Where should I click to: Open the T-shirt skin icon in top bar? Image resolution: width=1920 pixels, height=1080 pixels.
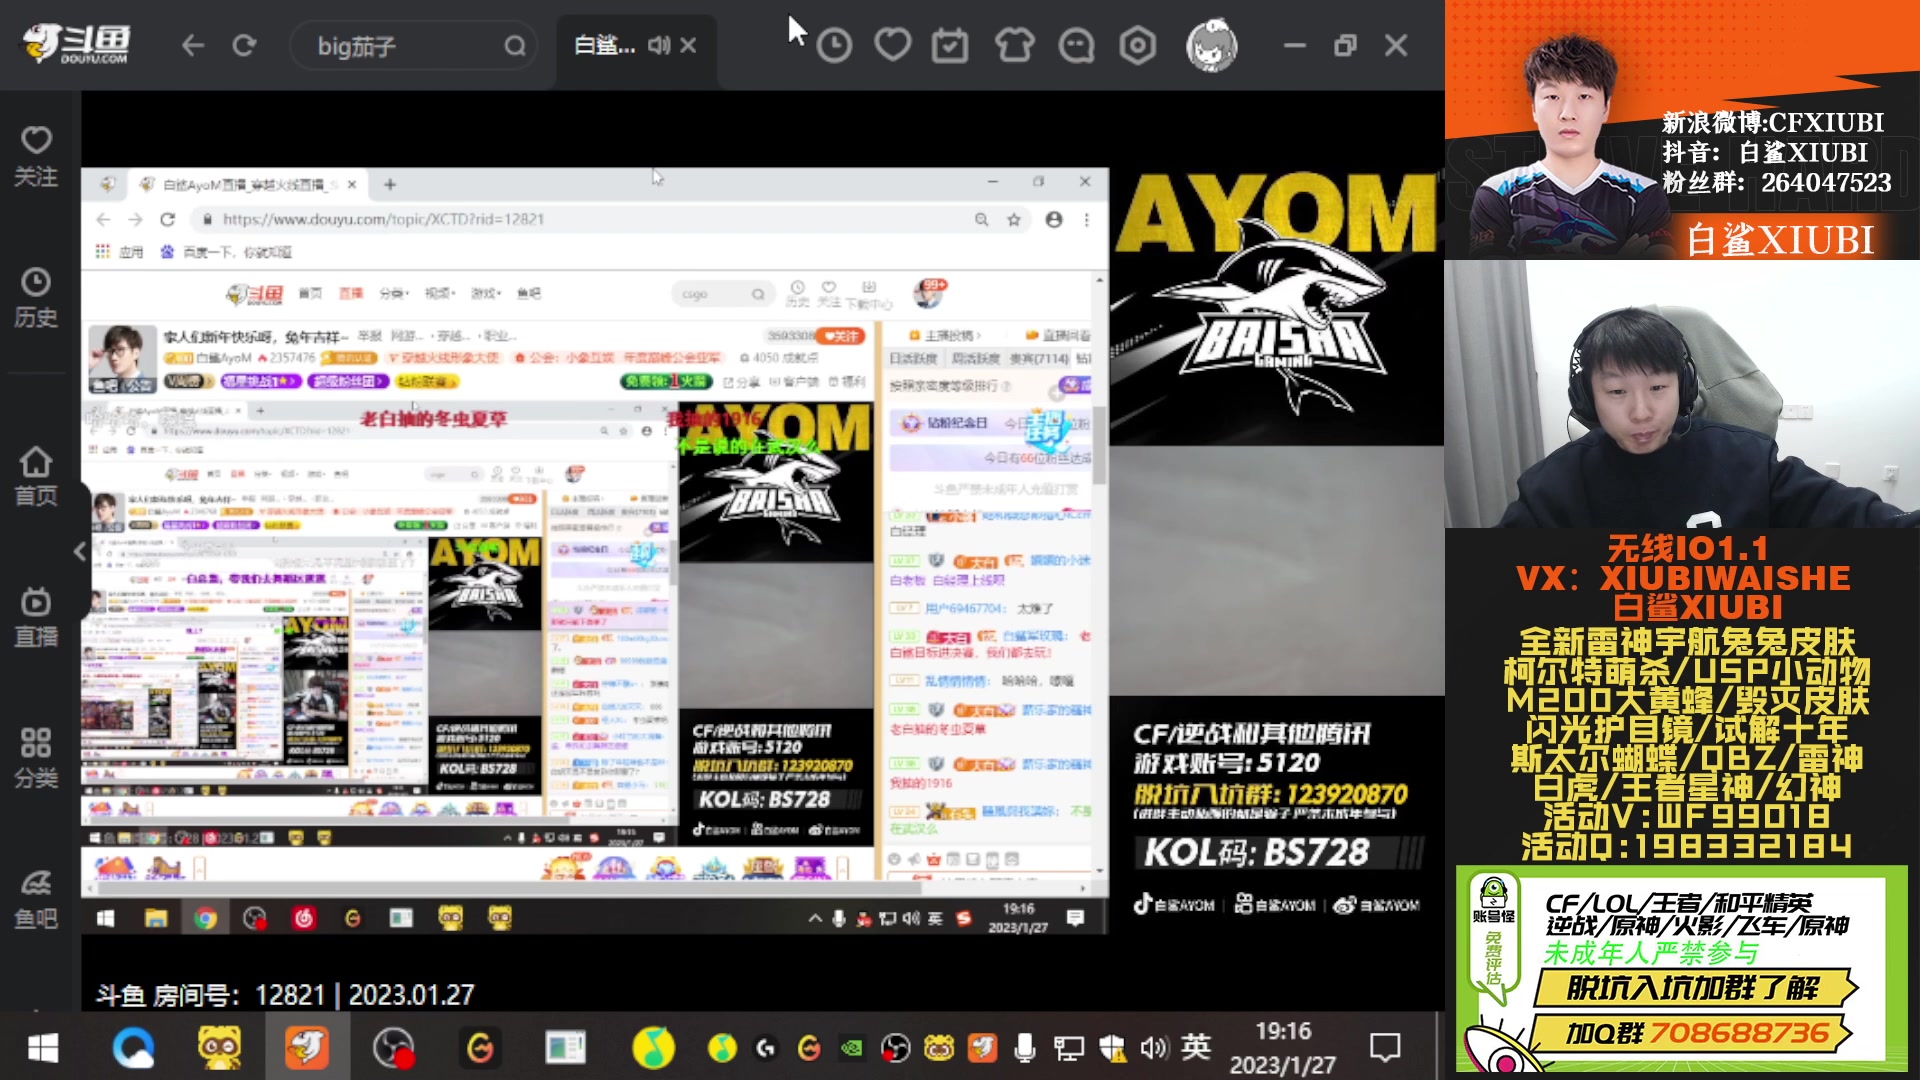tap(1014, 45)
